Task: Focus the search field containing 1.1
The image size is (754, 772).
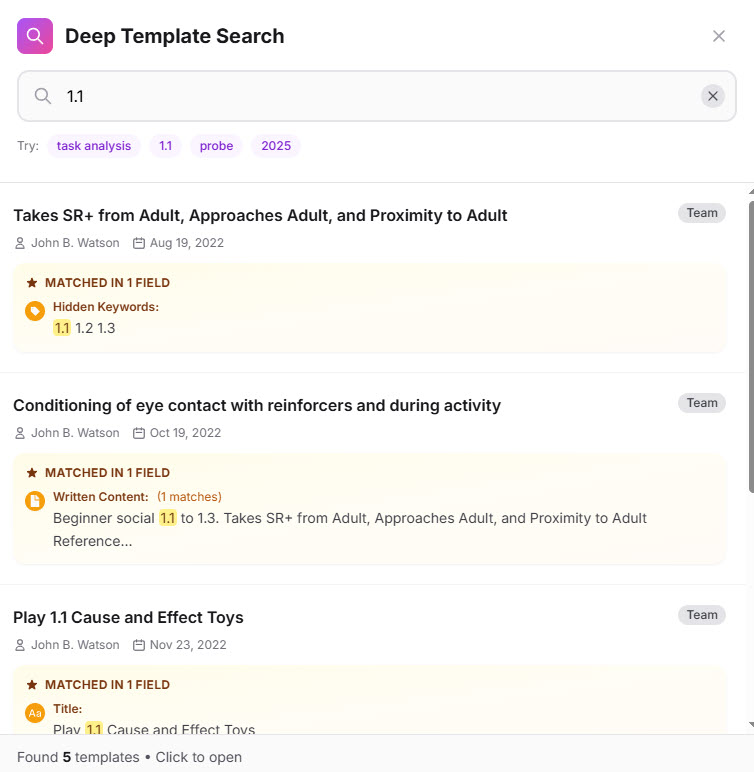Action: point(377,96)
